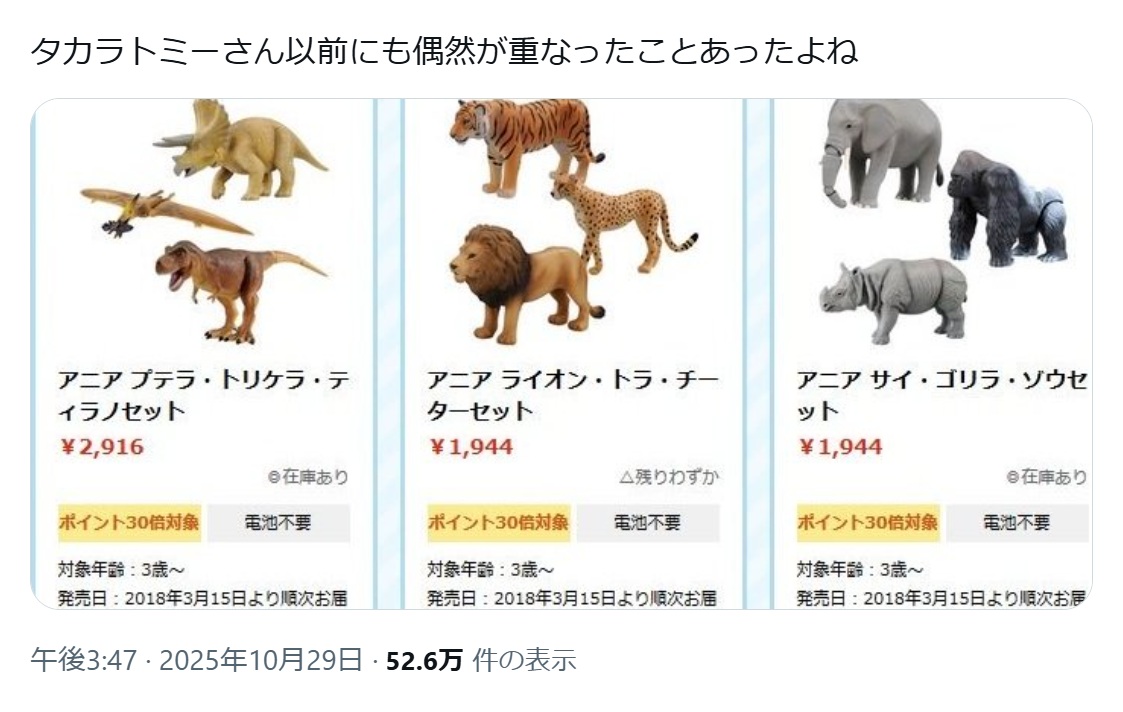Open アニア ライオン・トラ・チーターセット product title
This screenshot has height=712, width=1123.
pyautogui.click(x=572, y=395)
